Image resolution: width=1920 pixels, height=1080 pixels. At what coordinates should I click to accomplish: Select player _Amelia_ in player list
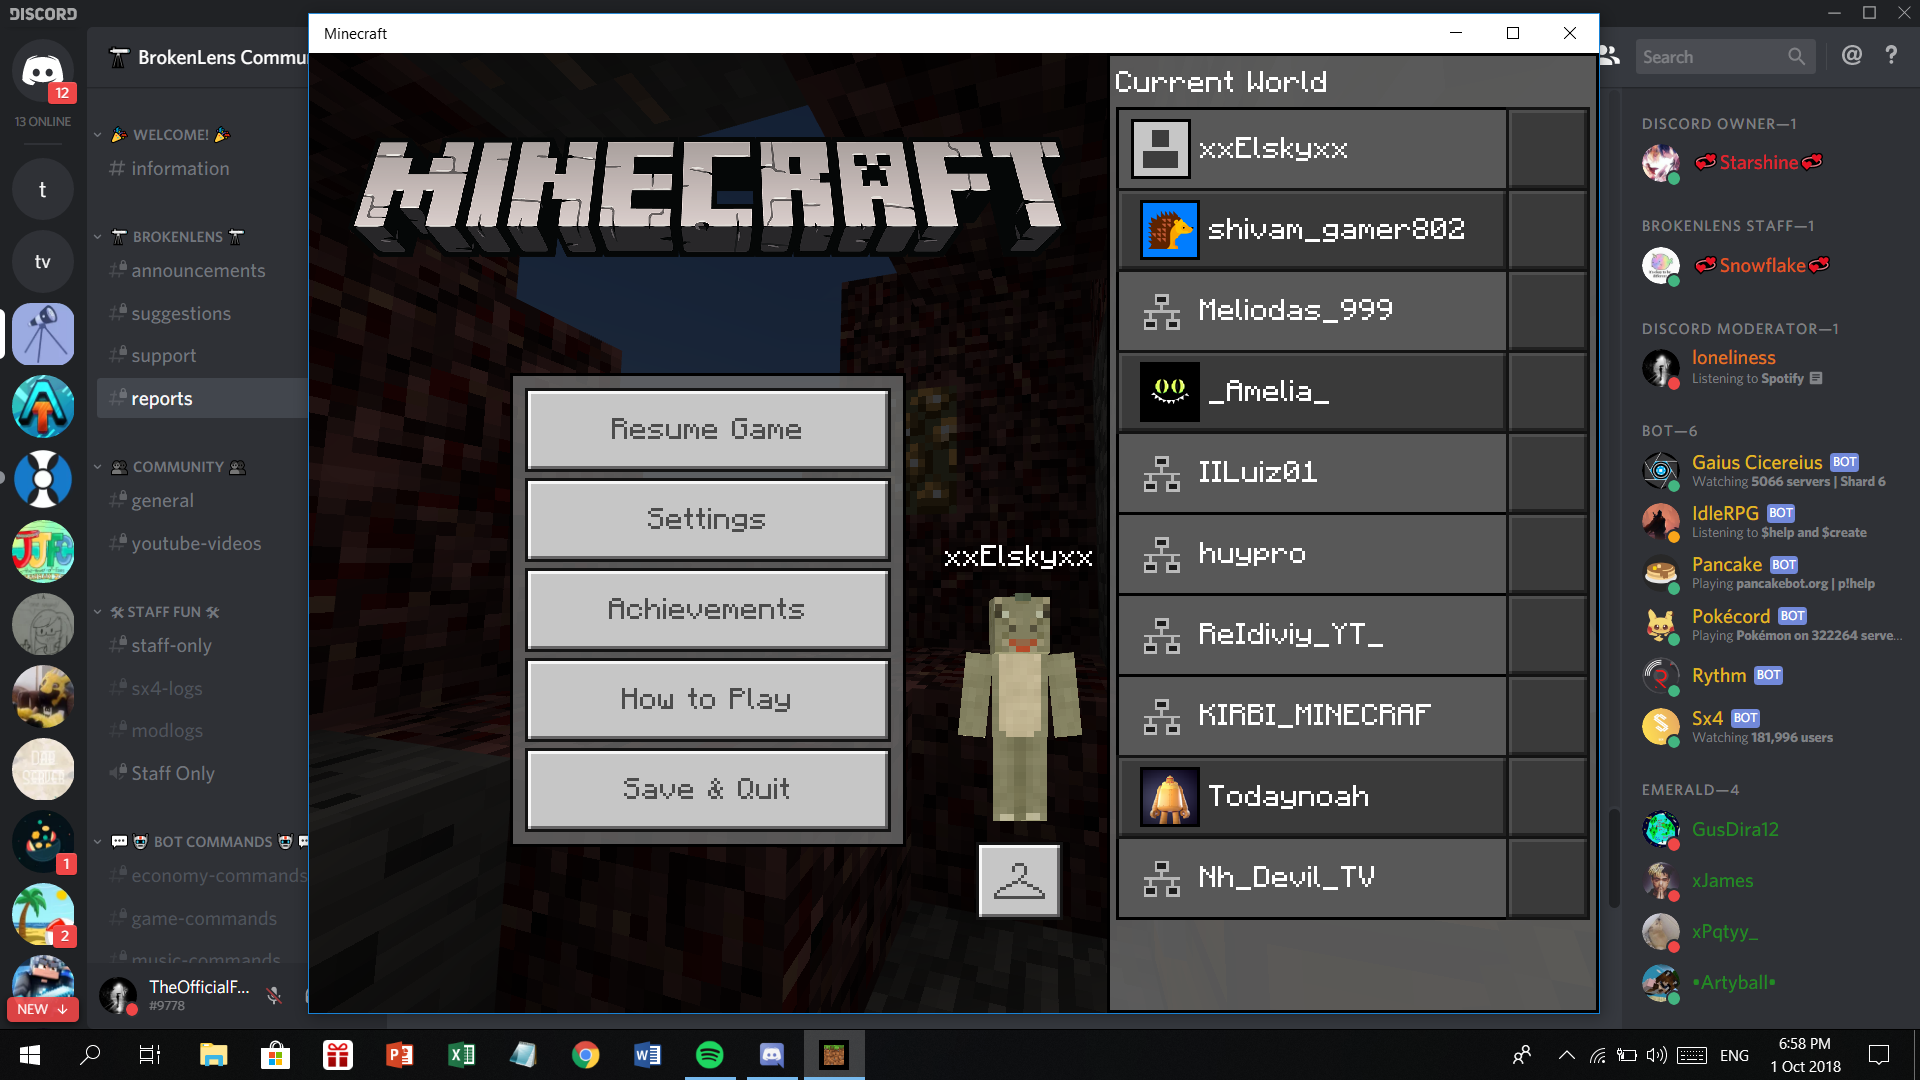click(x=1312, y=392)
